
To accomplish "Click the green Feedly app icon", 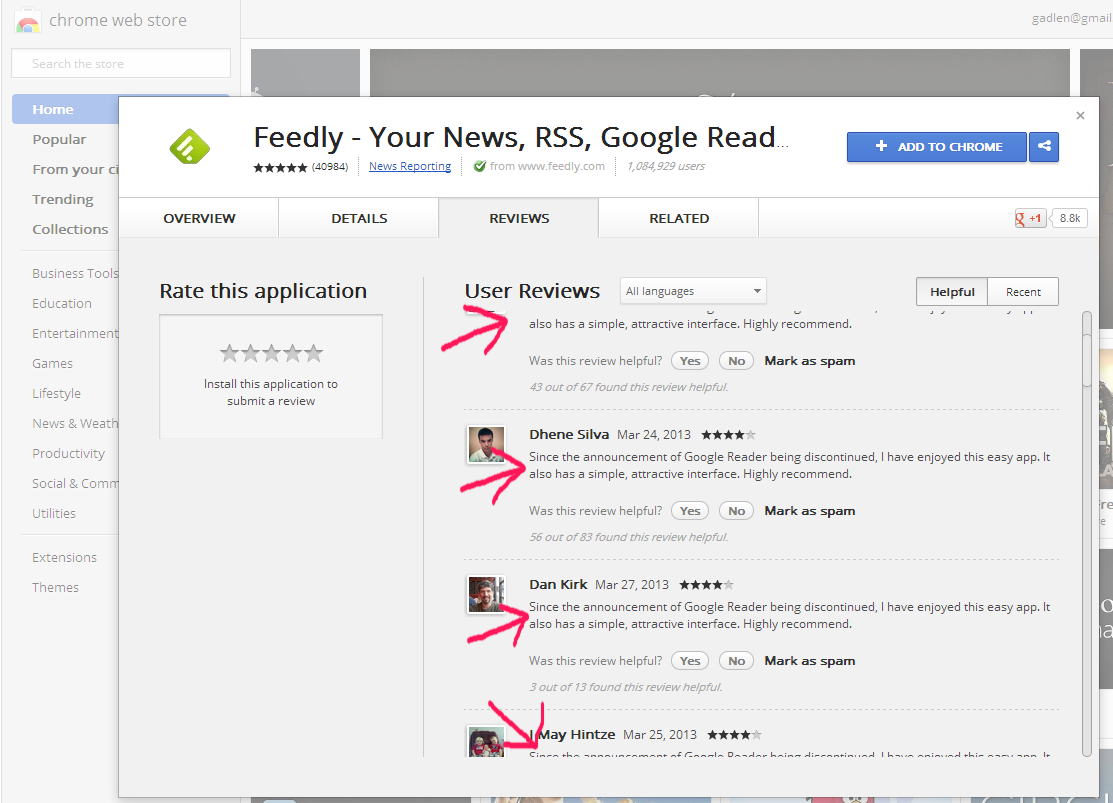I will coord(190,146).
